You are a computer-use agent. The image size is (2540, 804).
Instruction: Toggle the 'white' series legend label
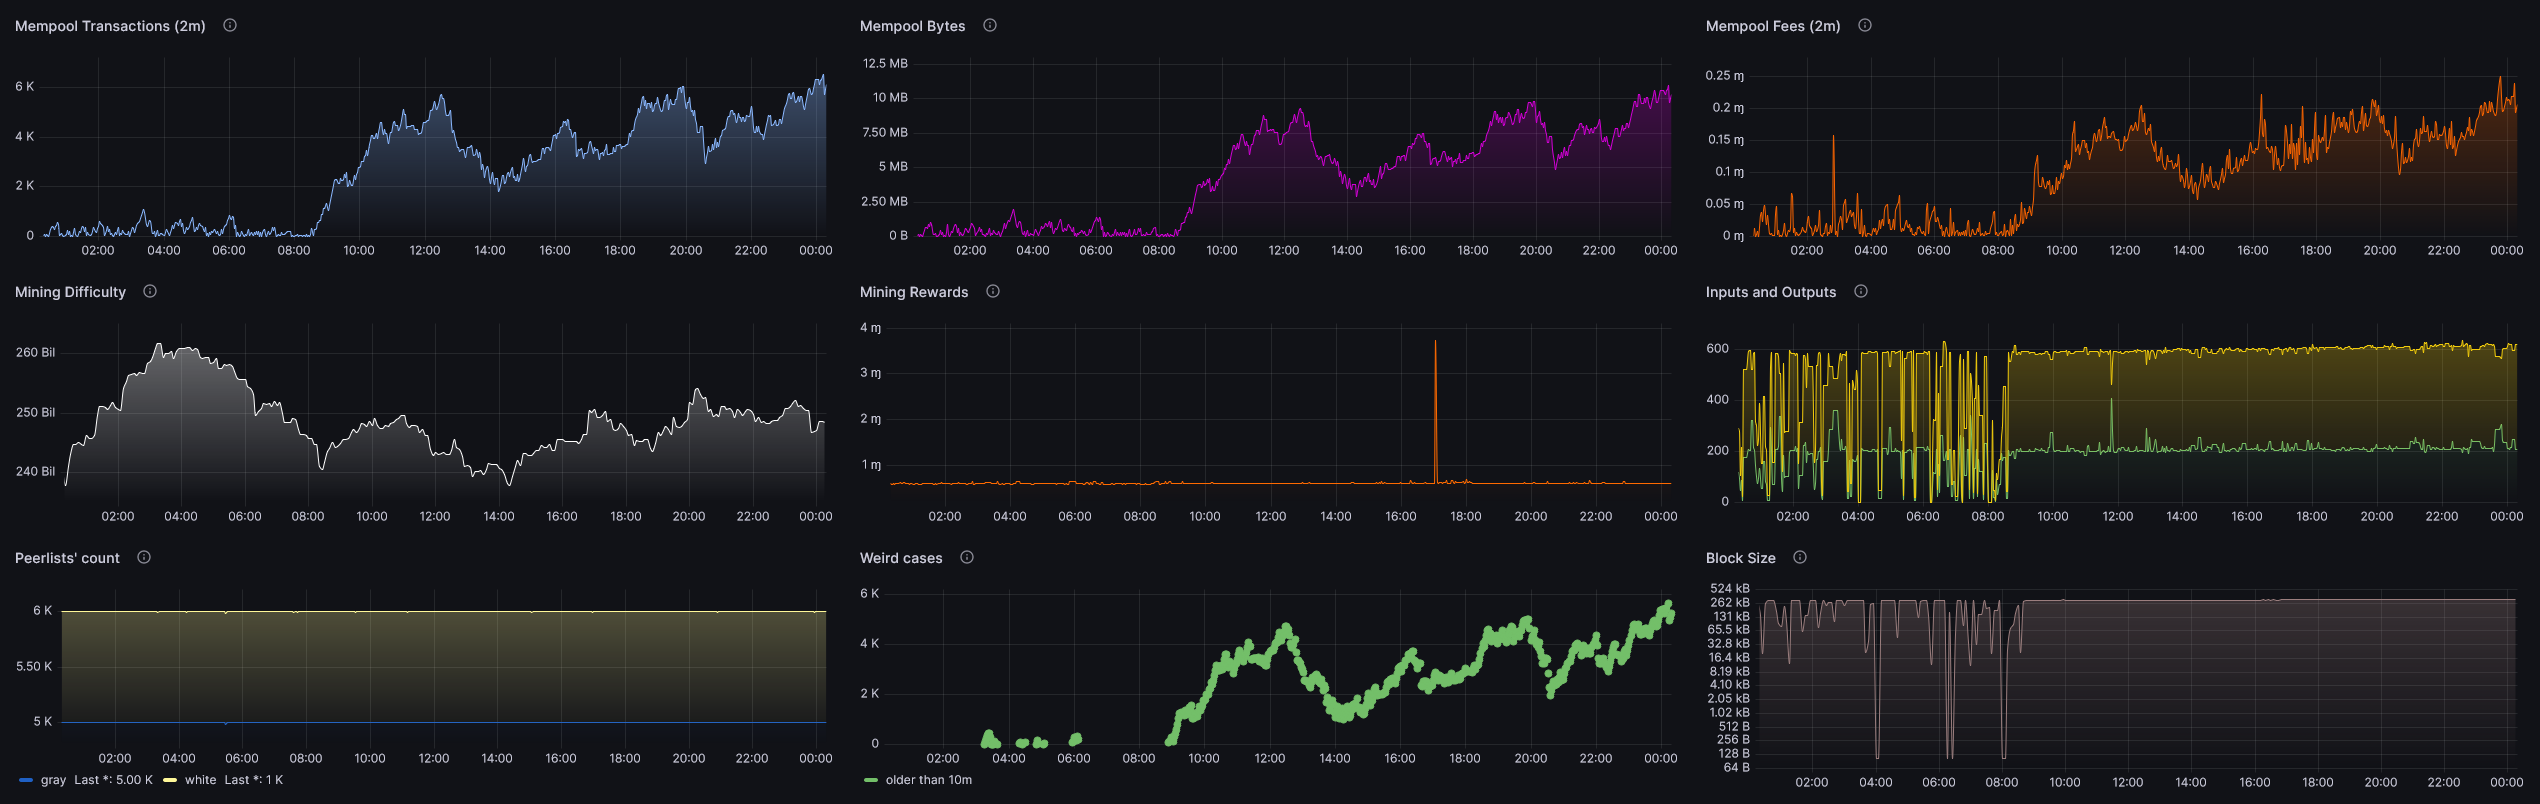200,780
